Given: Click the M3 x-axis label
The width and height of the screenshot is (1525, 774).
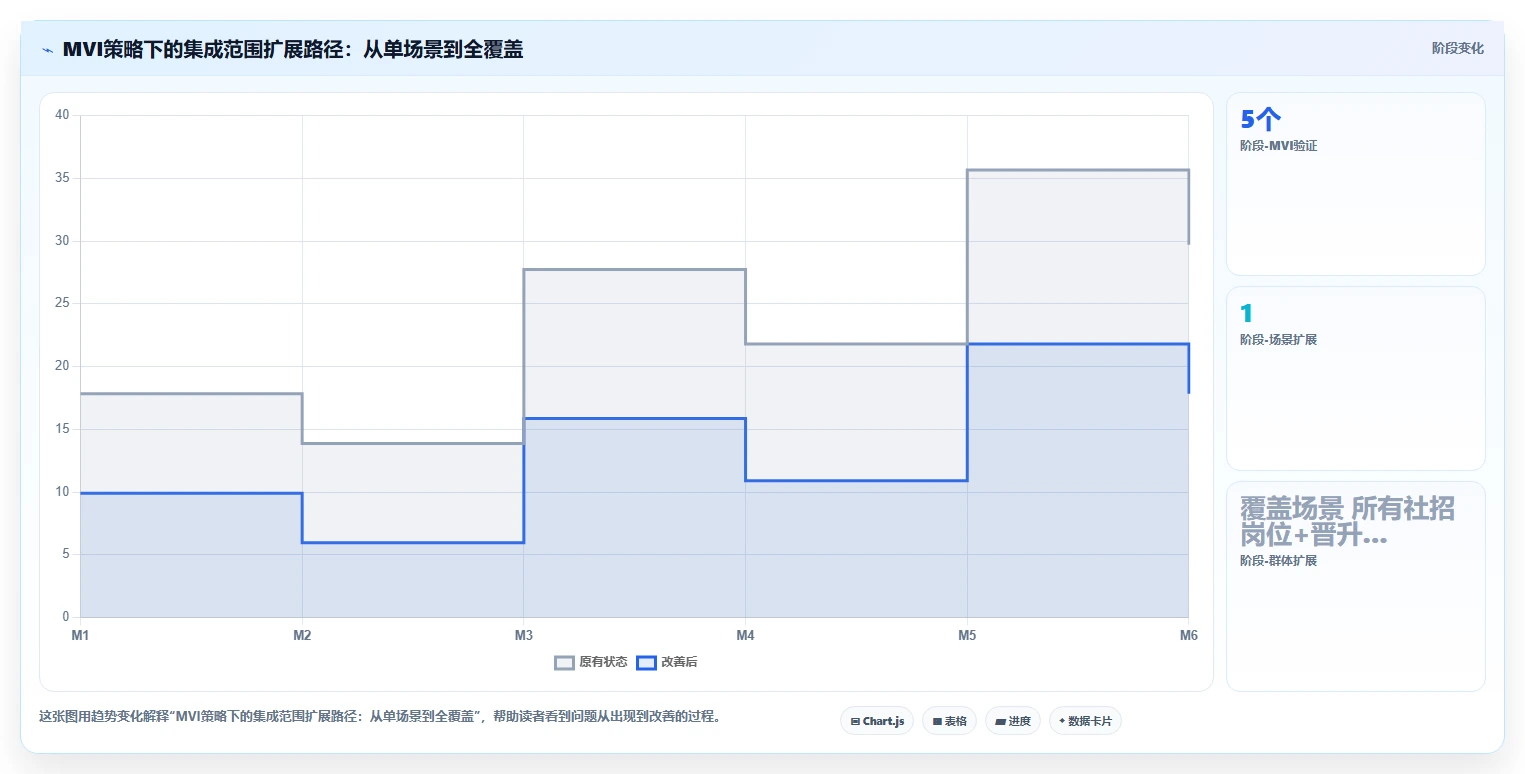Looking at the screenshot, I should coord(523,635).
